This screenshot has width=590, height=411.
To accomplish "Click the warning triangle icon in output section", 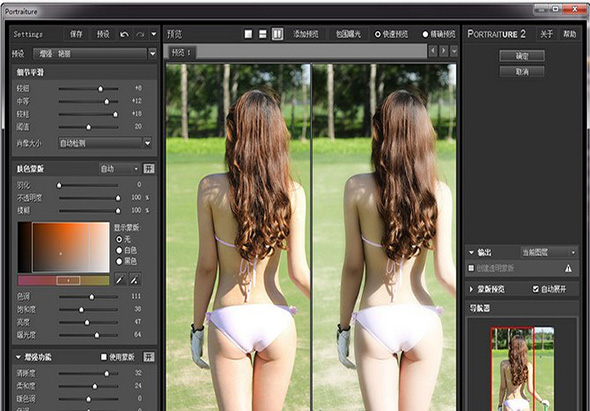I will pos(568,268).
